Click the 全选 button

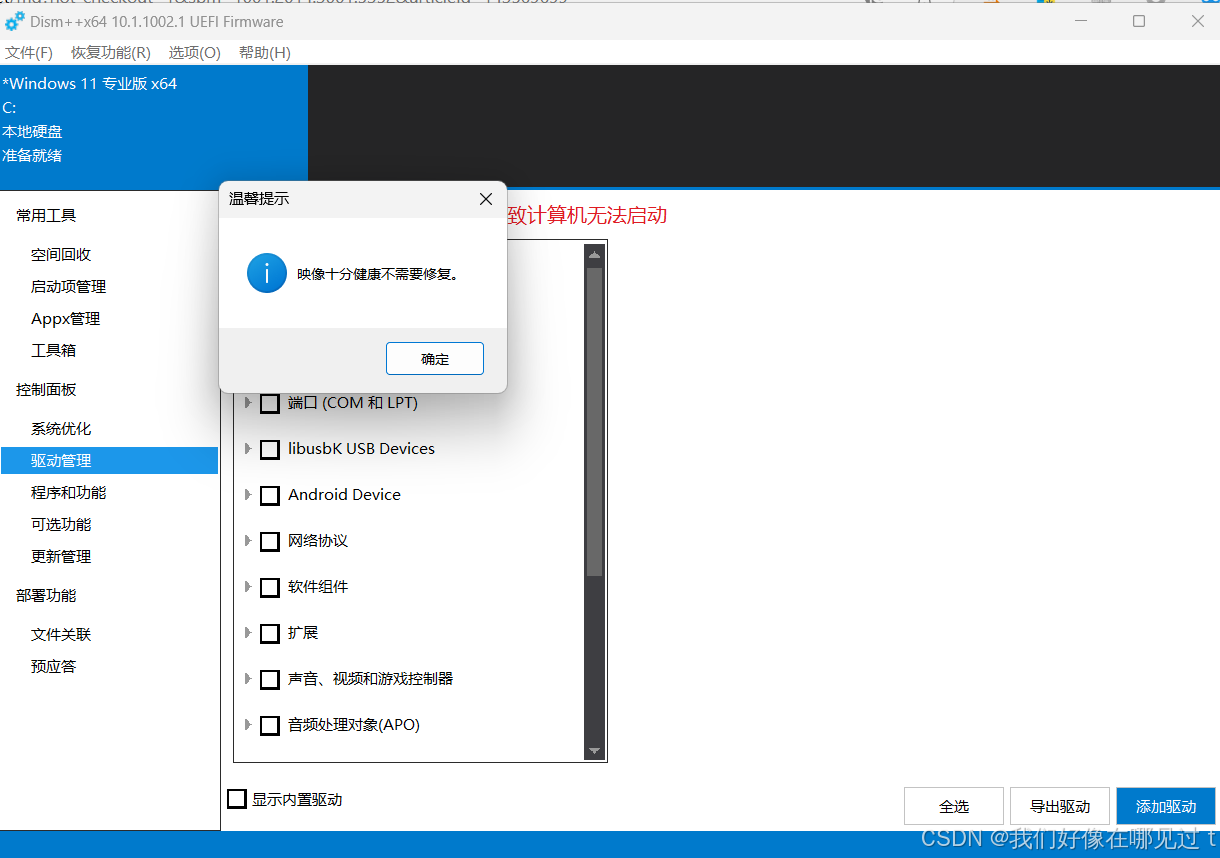(x=954, y=806)
